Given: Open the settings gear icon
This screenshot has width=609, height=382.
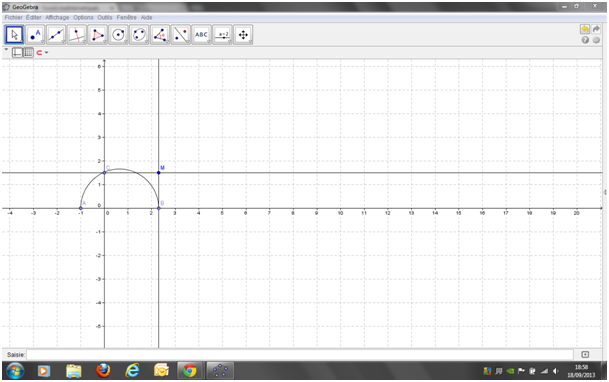Looking at the screenshot, I should point(596,40).
